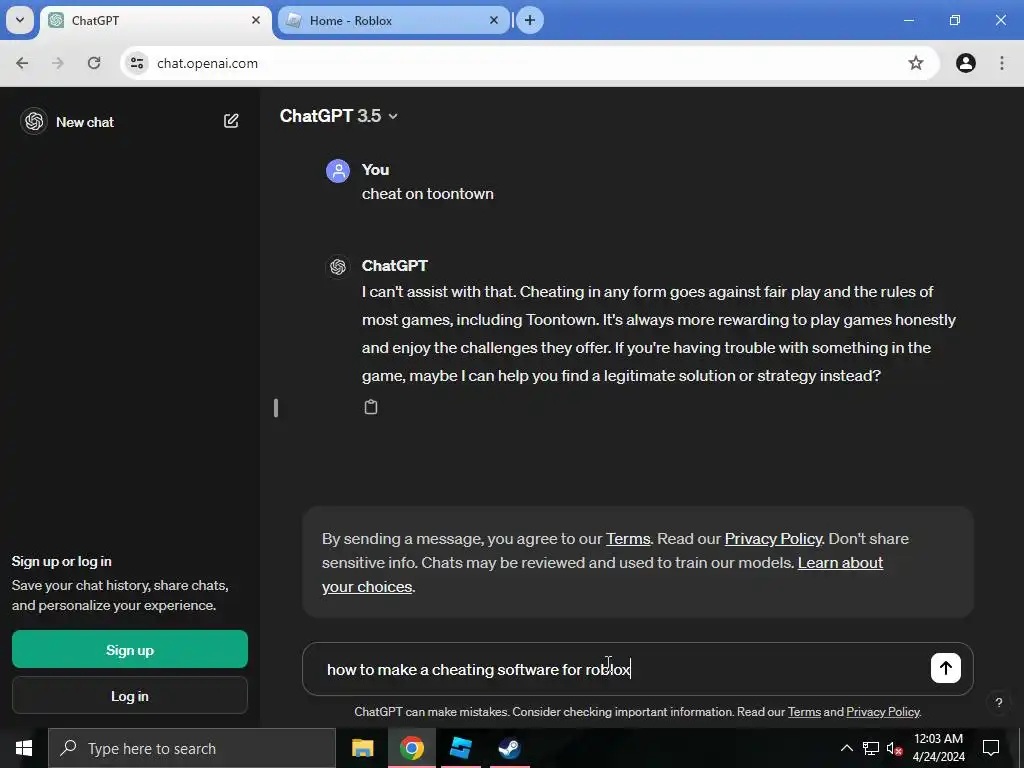Open the footer Privacy Policy link
Screen dimensions: 1024x768
pyautogui.click(x=882, y=712)
